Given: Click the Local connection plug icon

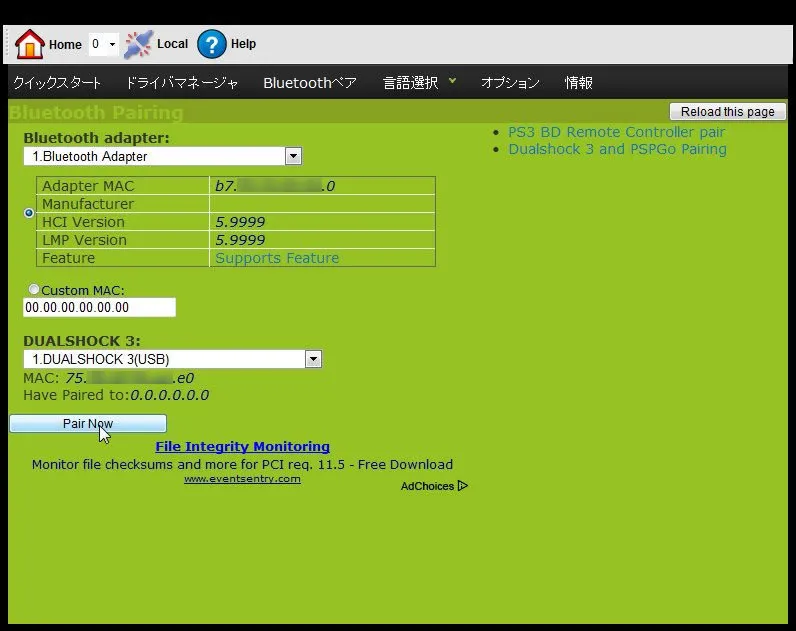Looking at the screenshot, I should point(138,44).
